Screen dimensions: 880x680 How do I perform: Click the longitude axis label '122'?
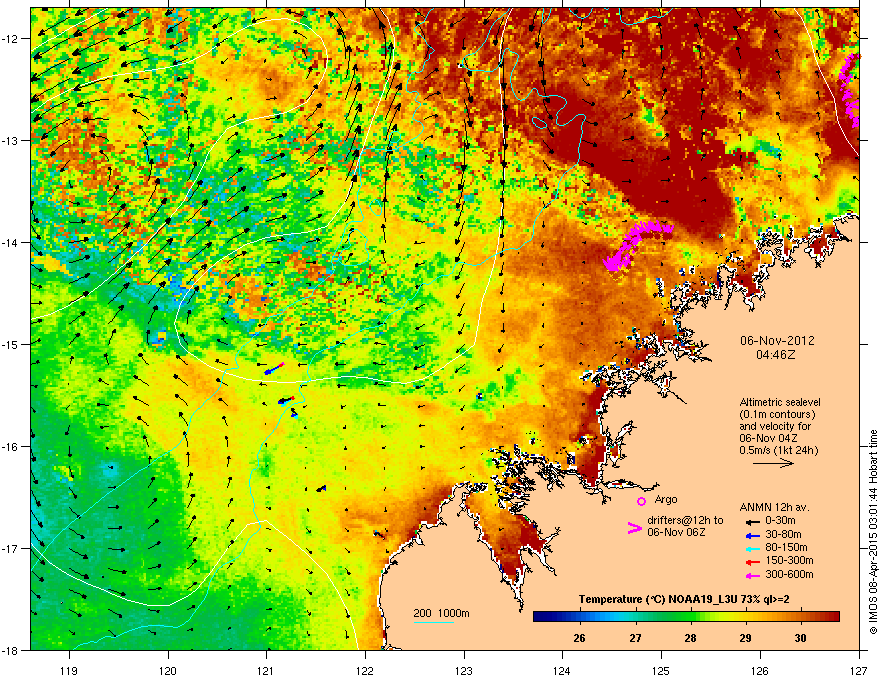(x=365, y=670)
